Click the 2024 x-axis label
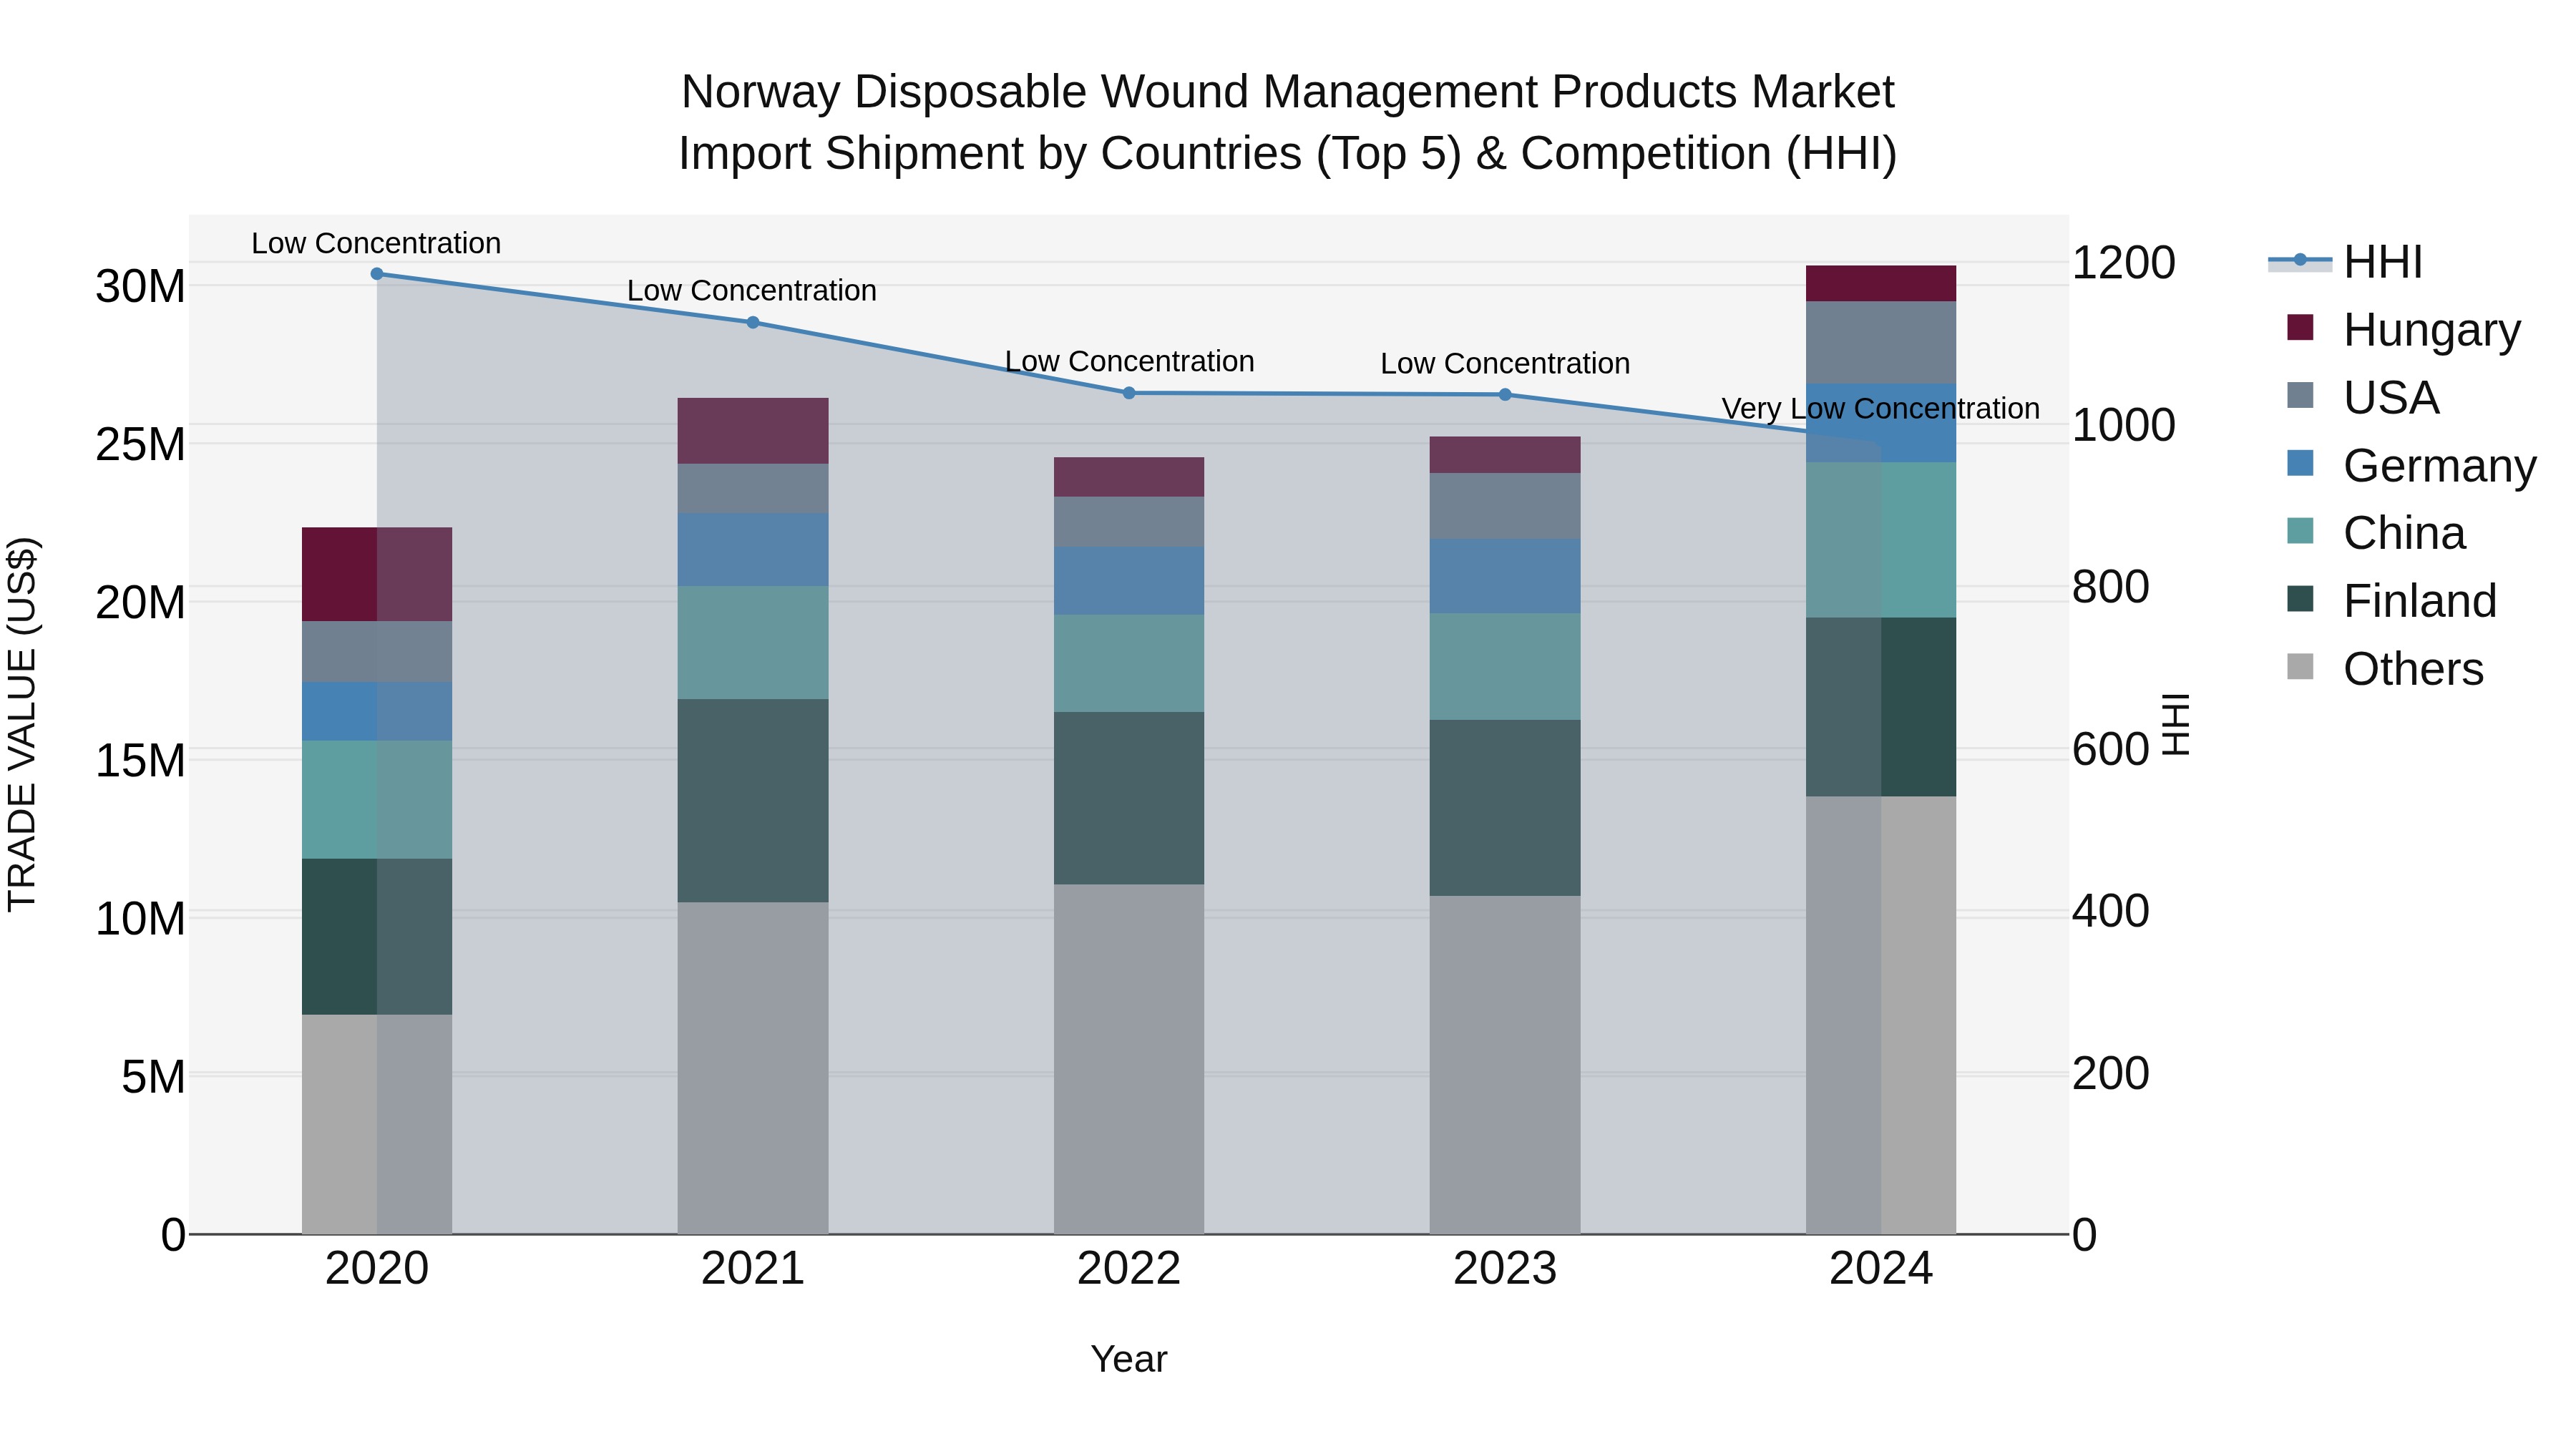The image size is (2576, 1449). pos(1881,1269)
